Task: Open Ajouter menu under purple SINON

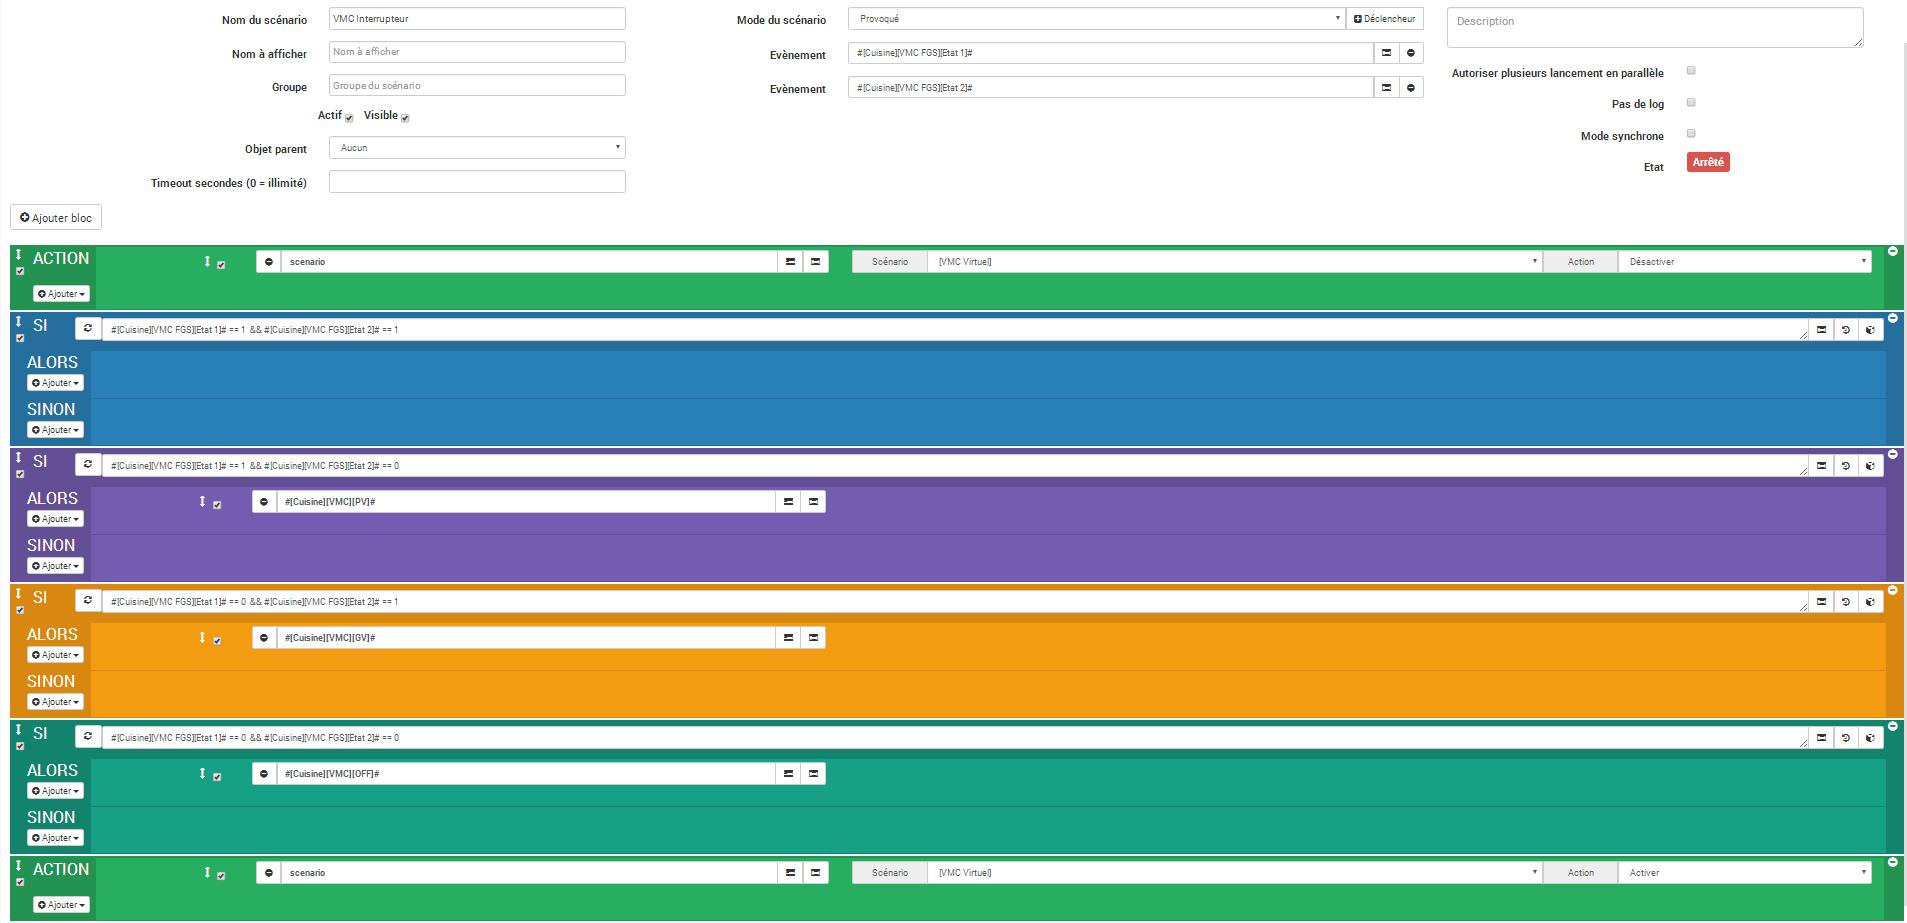Action: (55, 566)
